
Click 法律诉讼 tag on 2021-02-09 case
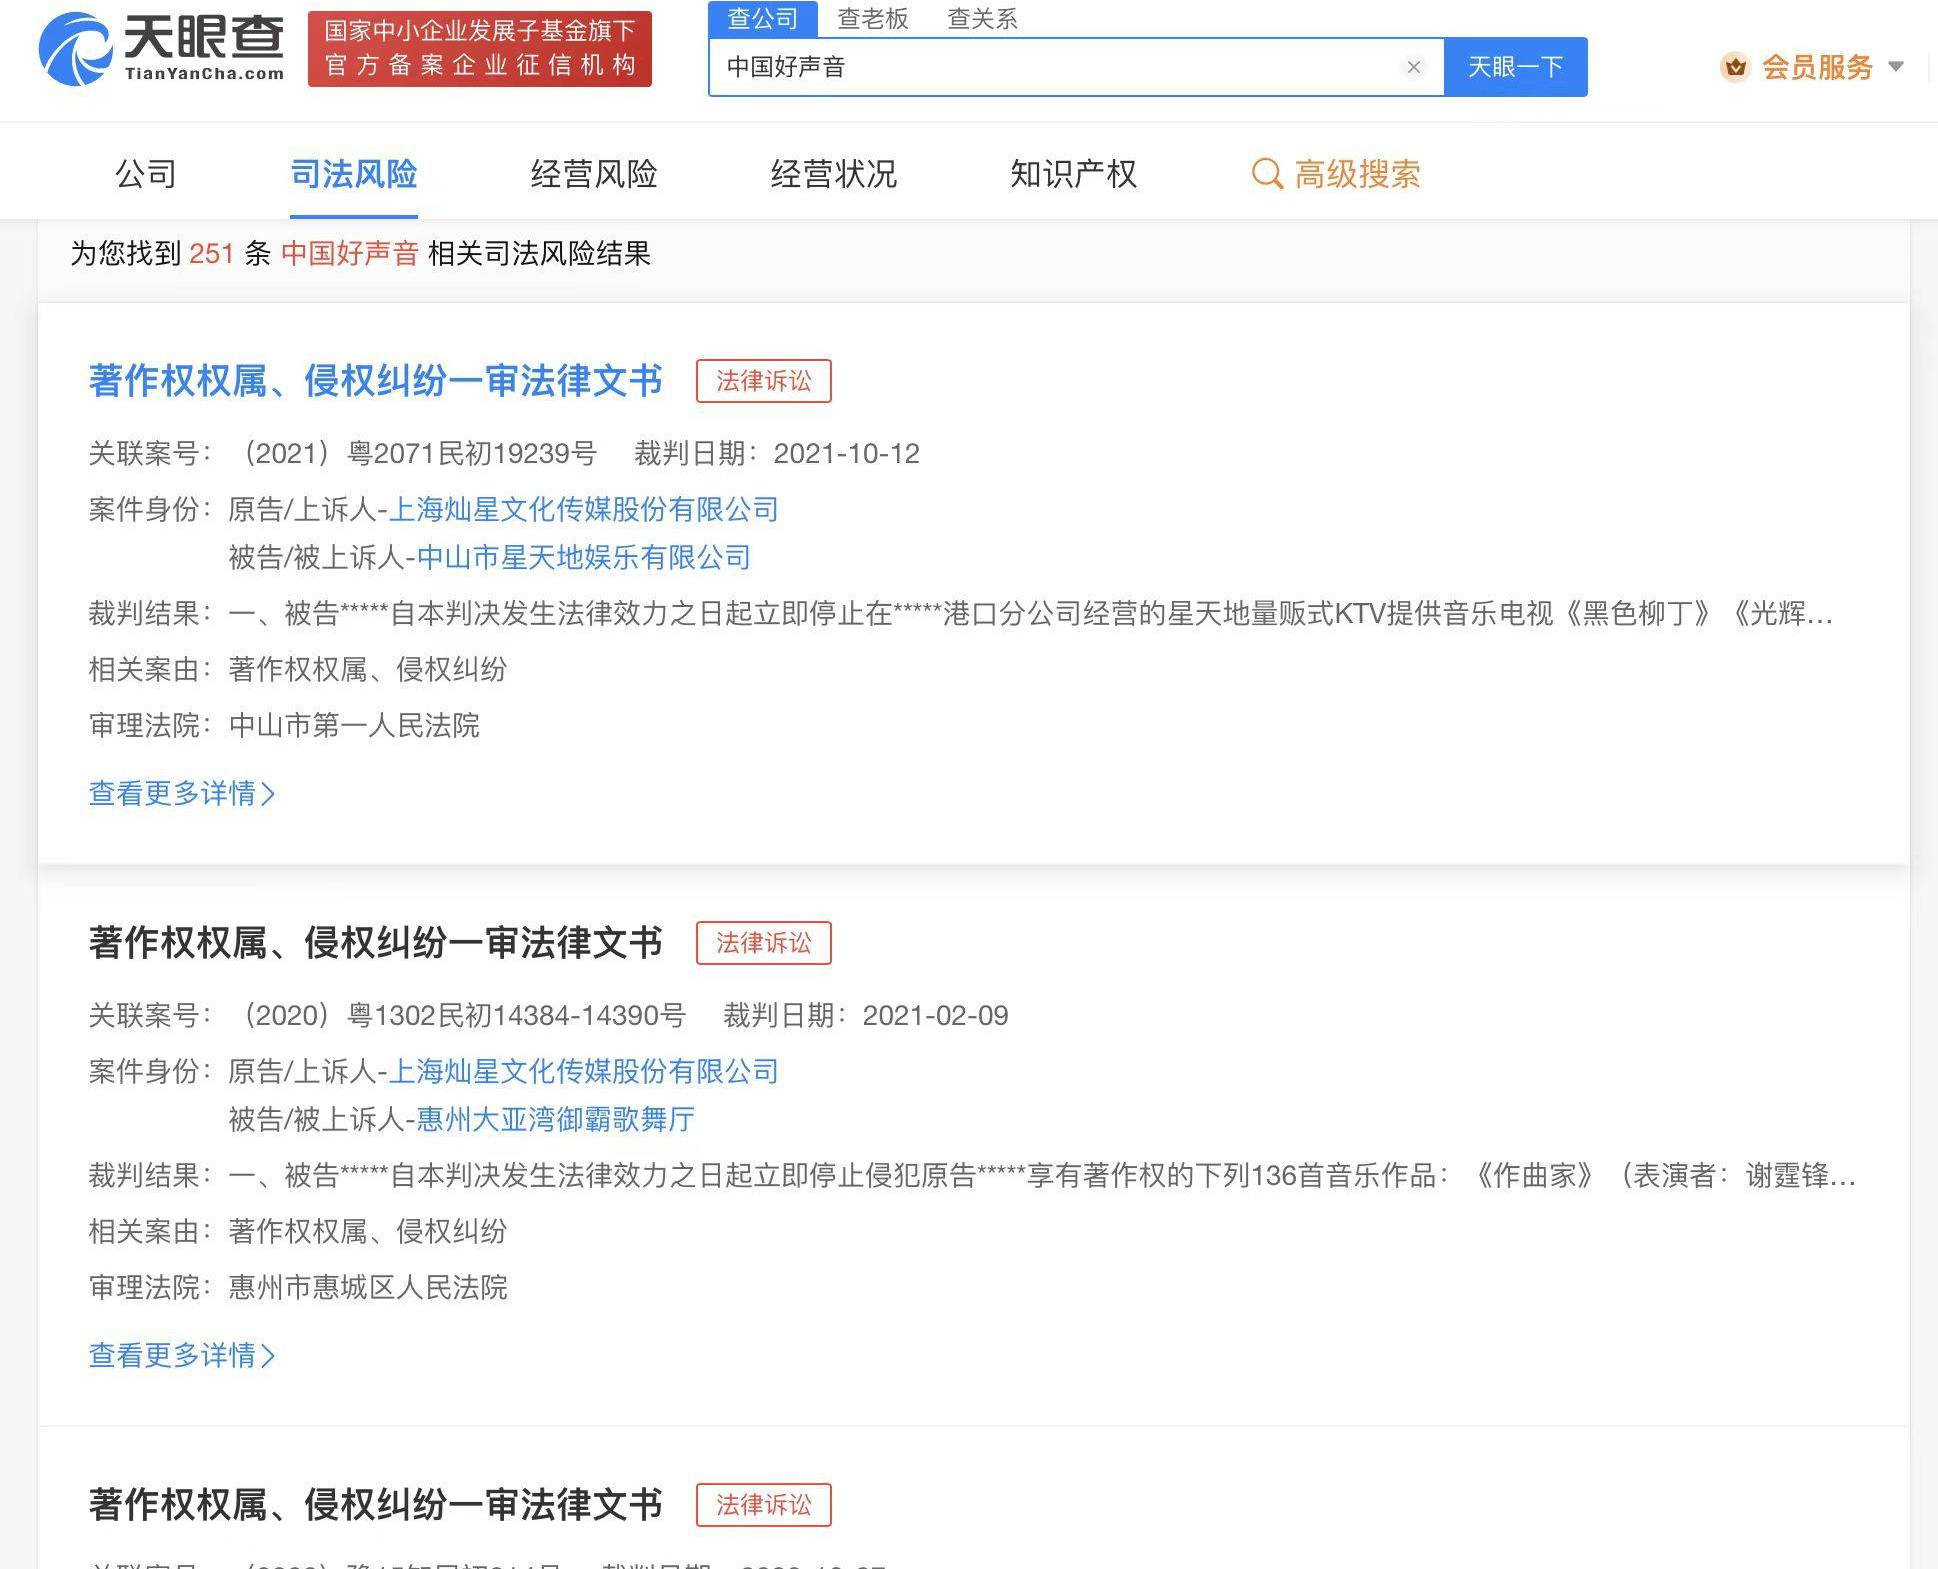764,943
